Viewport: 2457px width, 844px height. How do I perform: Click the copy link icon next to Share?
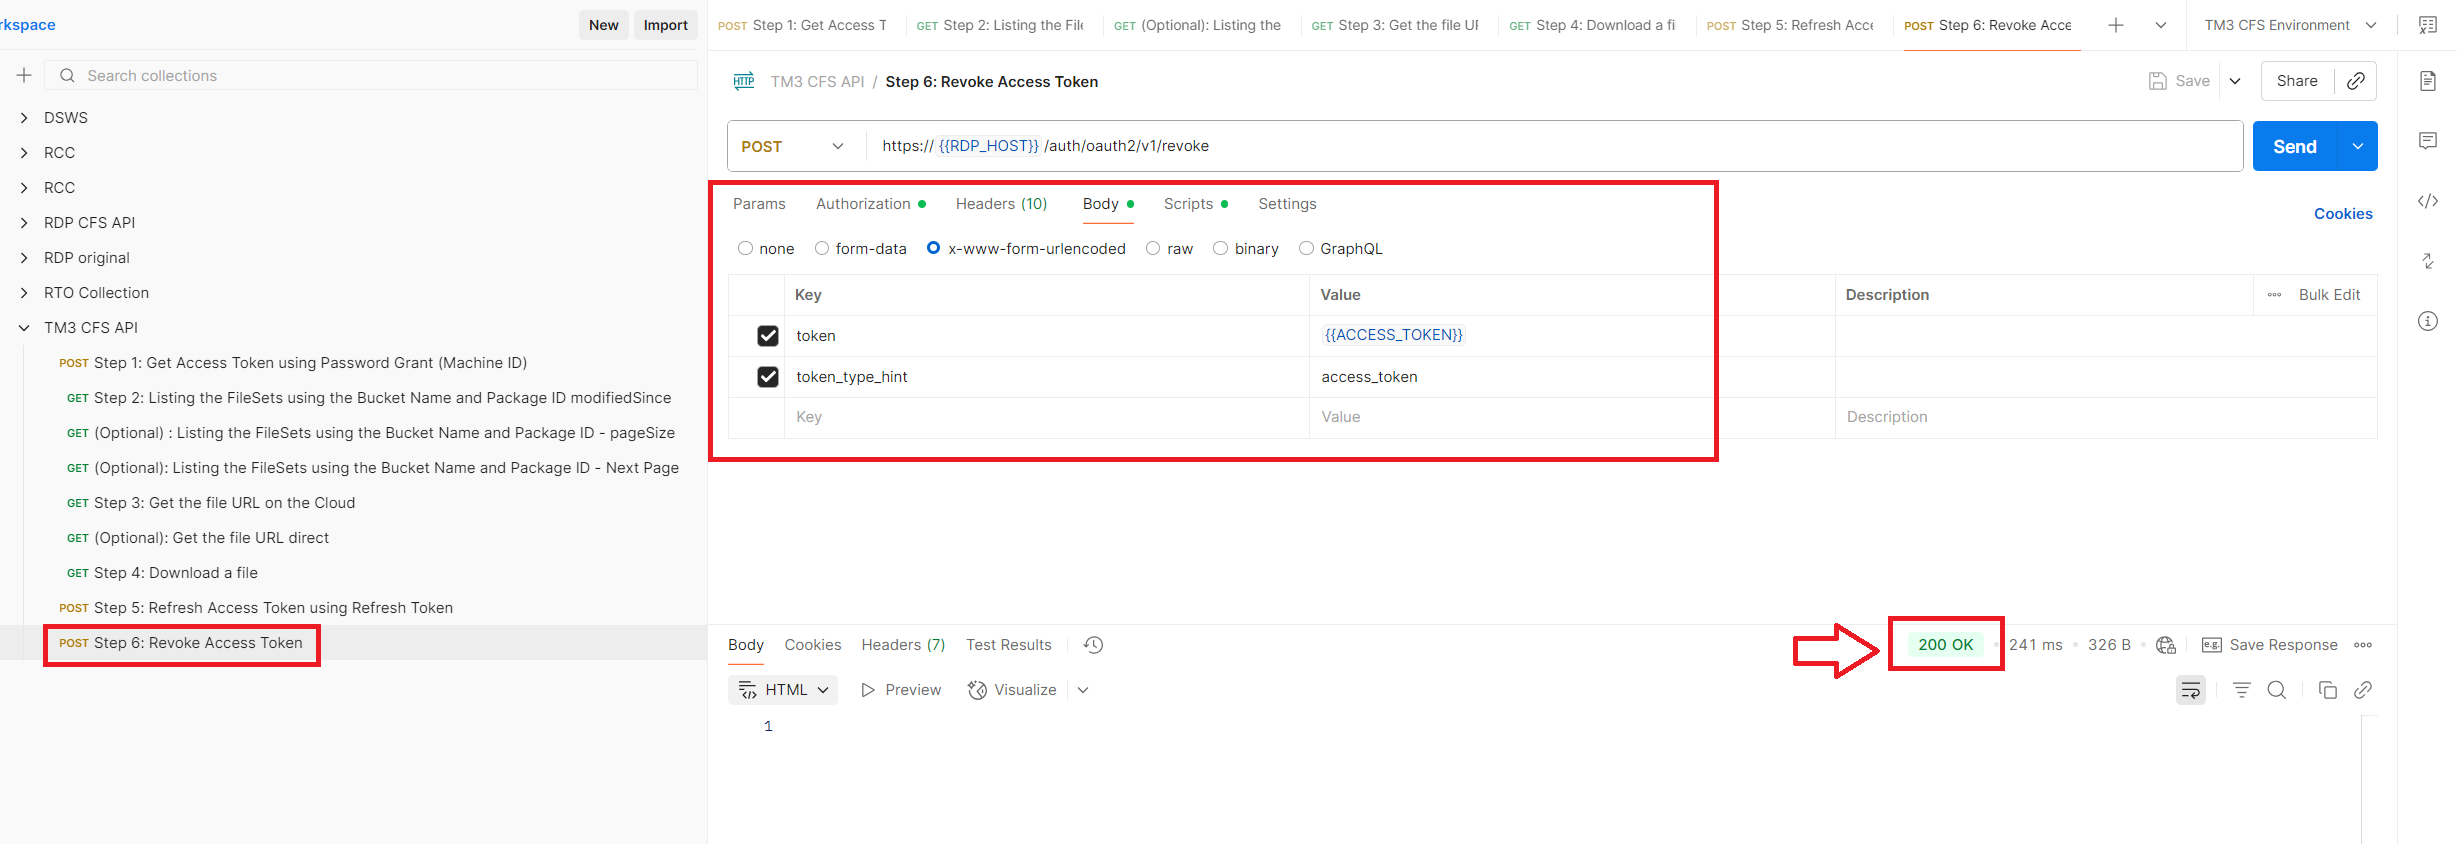[2355, 81]
